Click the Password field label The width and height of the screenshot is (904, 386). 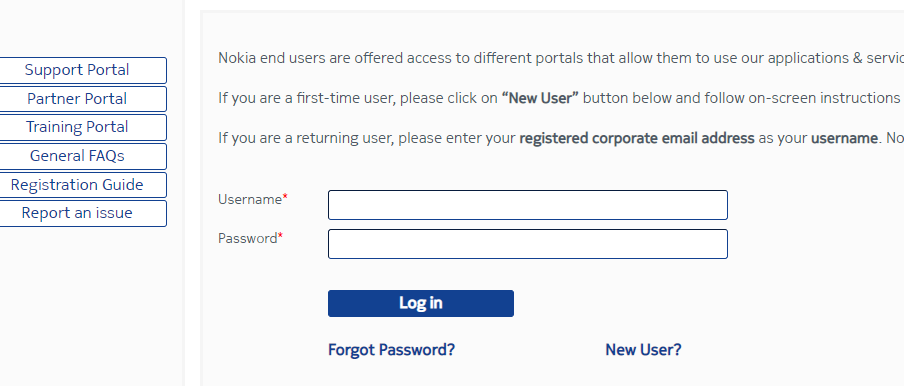(248, 239)
